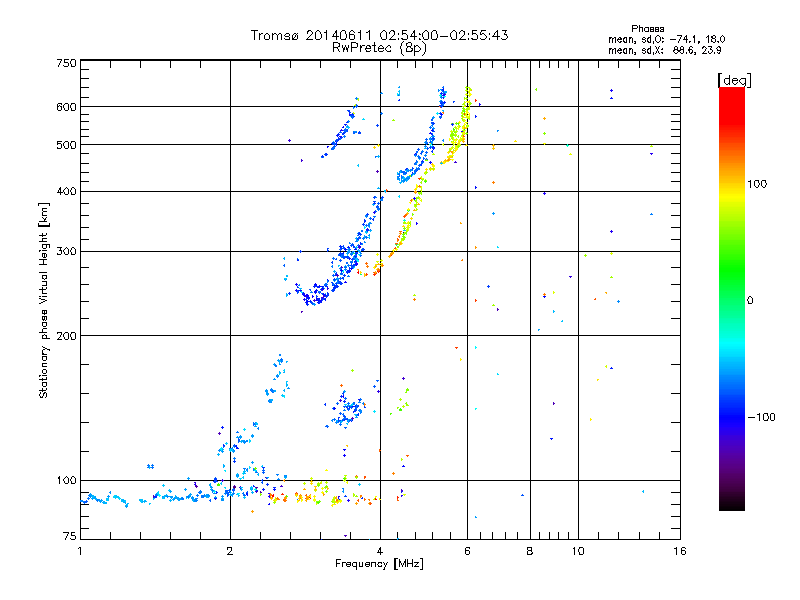Click the y-axis tick label "200"
This screenshot has width=800, height=600.
(66, 336)
